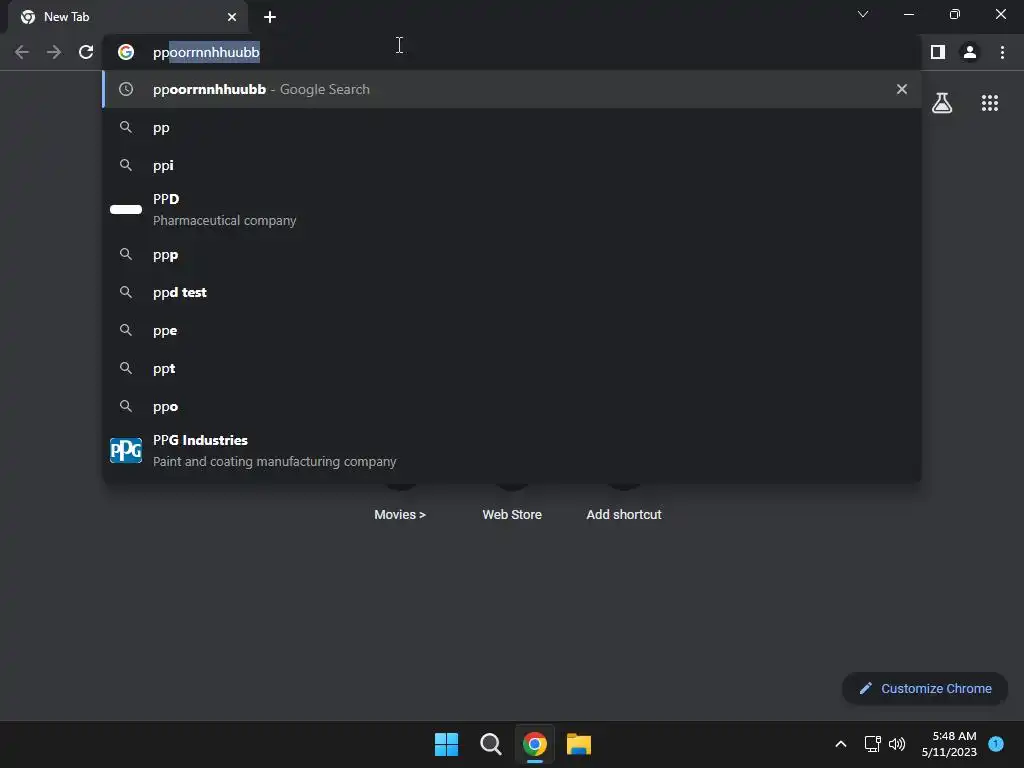Click the network status tray icon
1024x768 pixels.
pyautogui.click(x=872, y=744)
